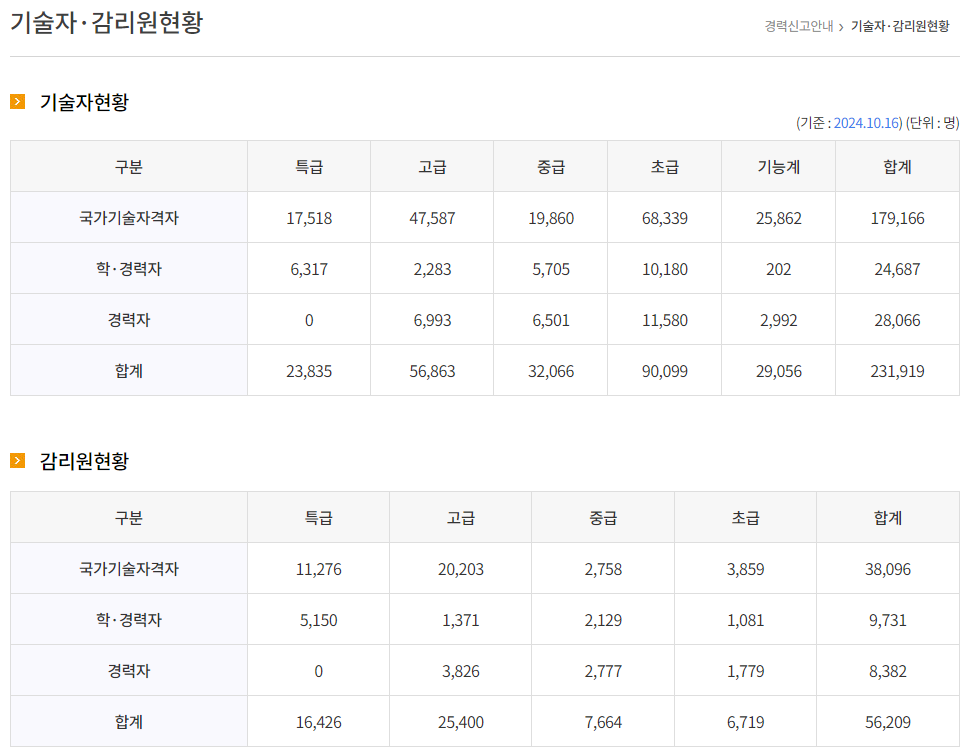
Task: Click value 202 in 기능계 column
Action: (779, 269)
